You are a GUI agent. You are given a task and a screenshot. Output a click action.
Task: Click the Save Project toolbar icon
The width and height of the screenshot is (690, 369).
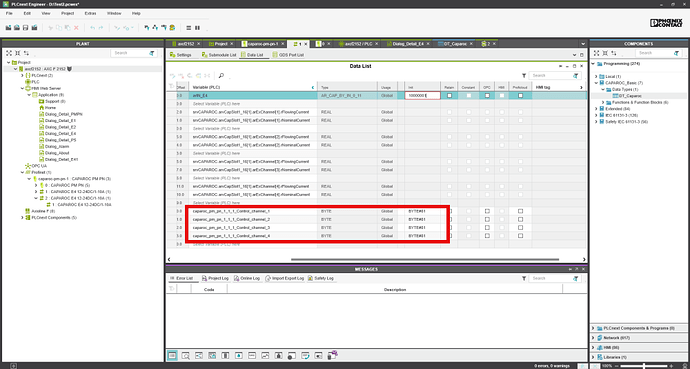26,28
